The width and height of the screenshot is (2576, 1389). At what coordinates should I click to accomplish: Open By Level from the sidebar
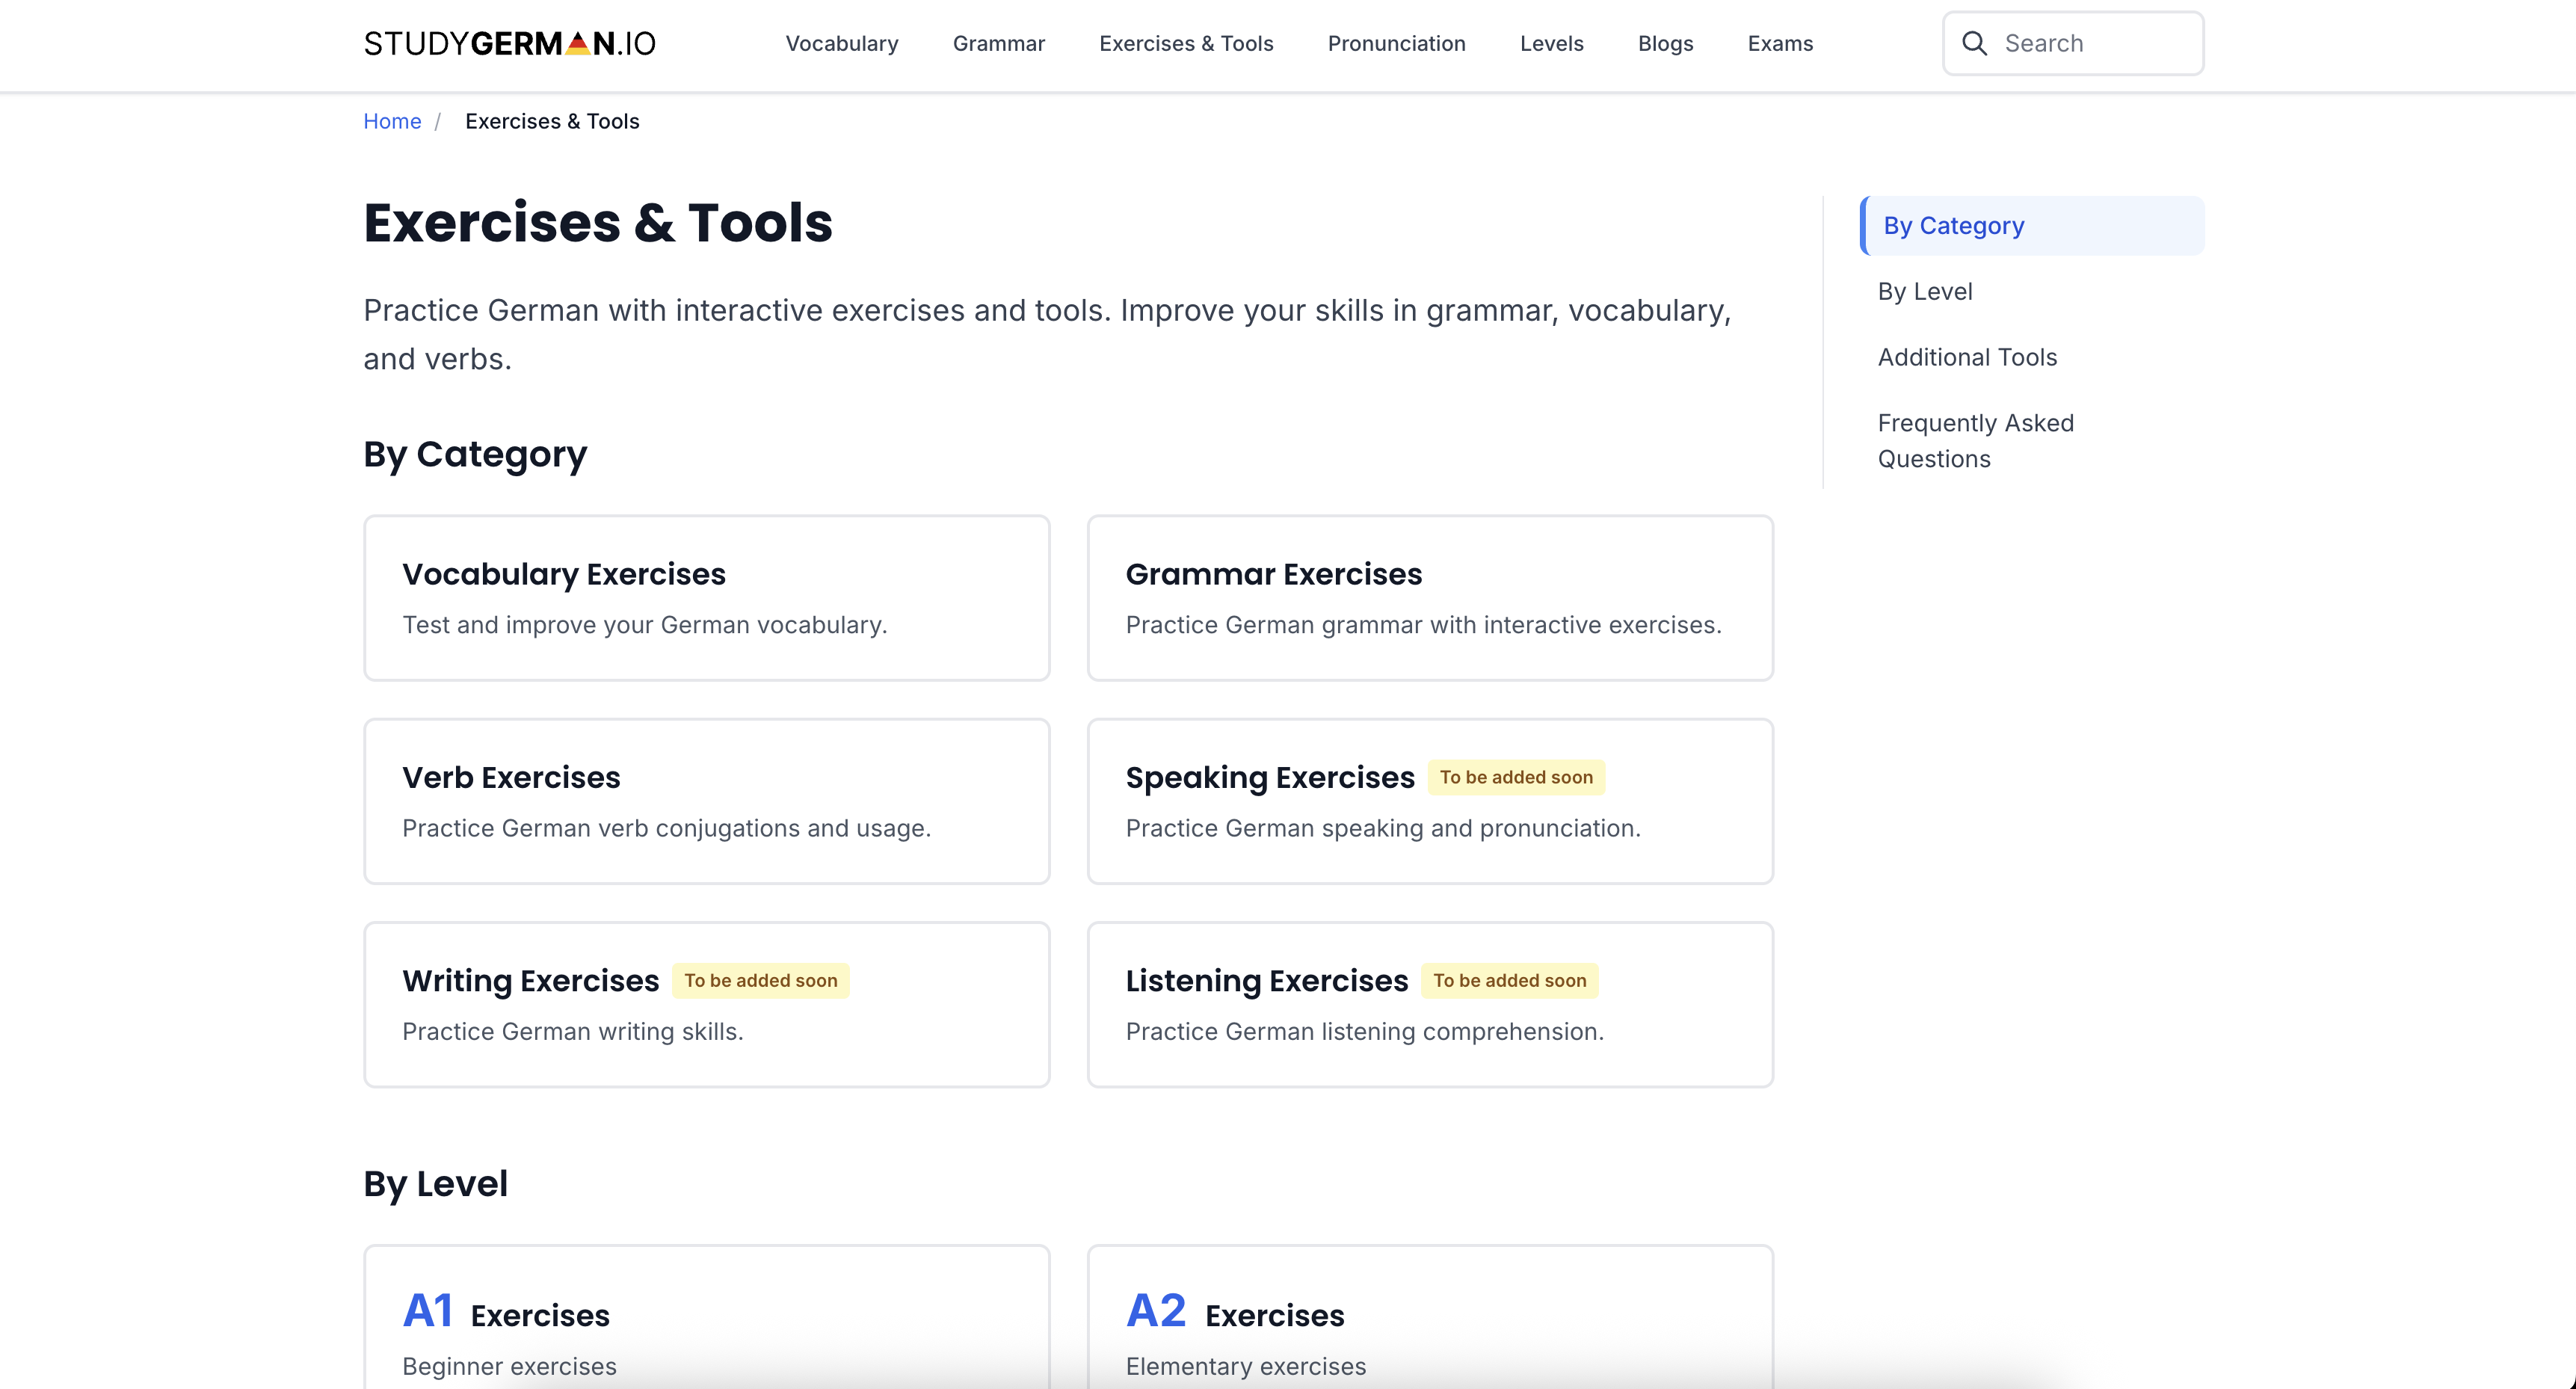click(x=1924, y=291)
